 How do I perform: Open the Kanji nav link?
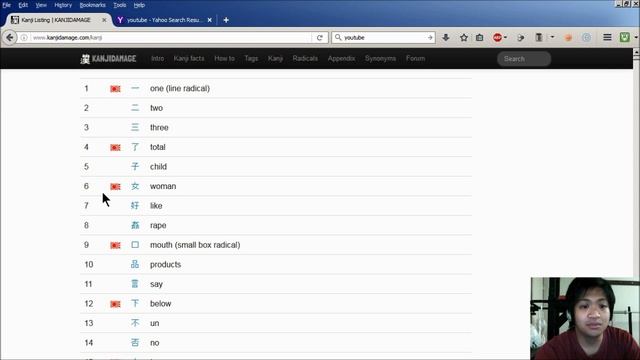coord(276,59)
